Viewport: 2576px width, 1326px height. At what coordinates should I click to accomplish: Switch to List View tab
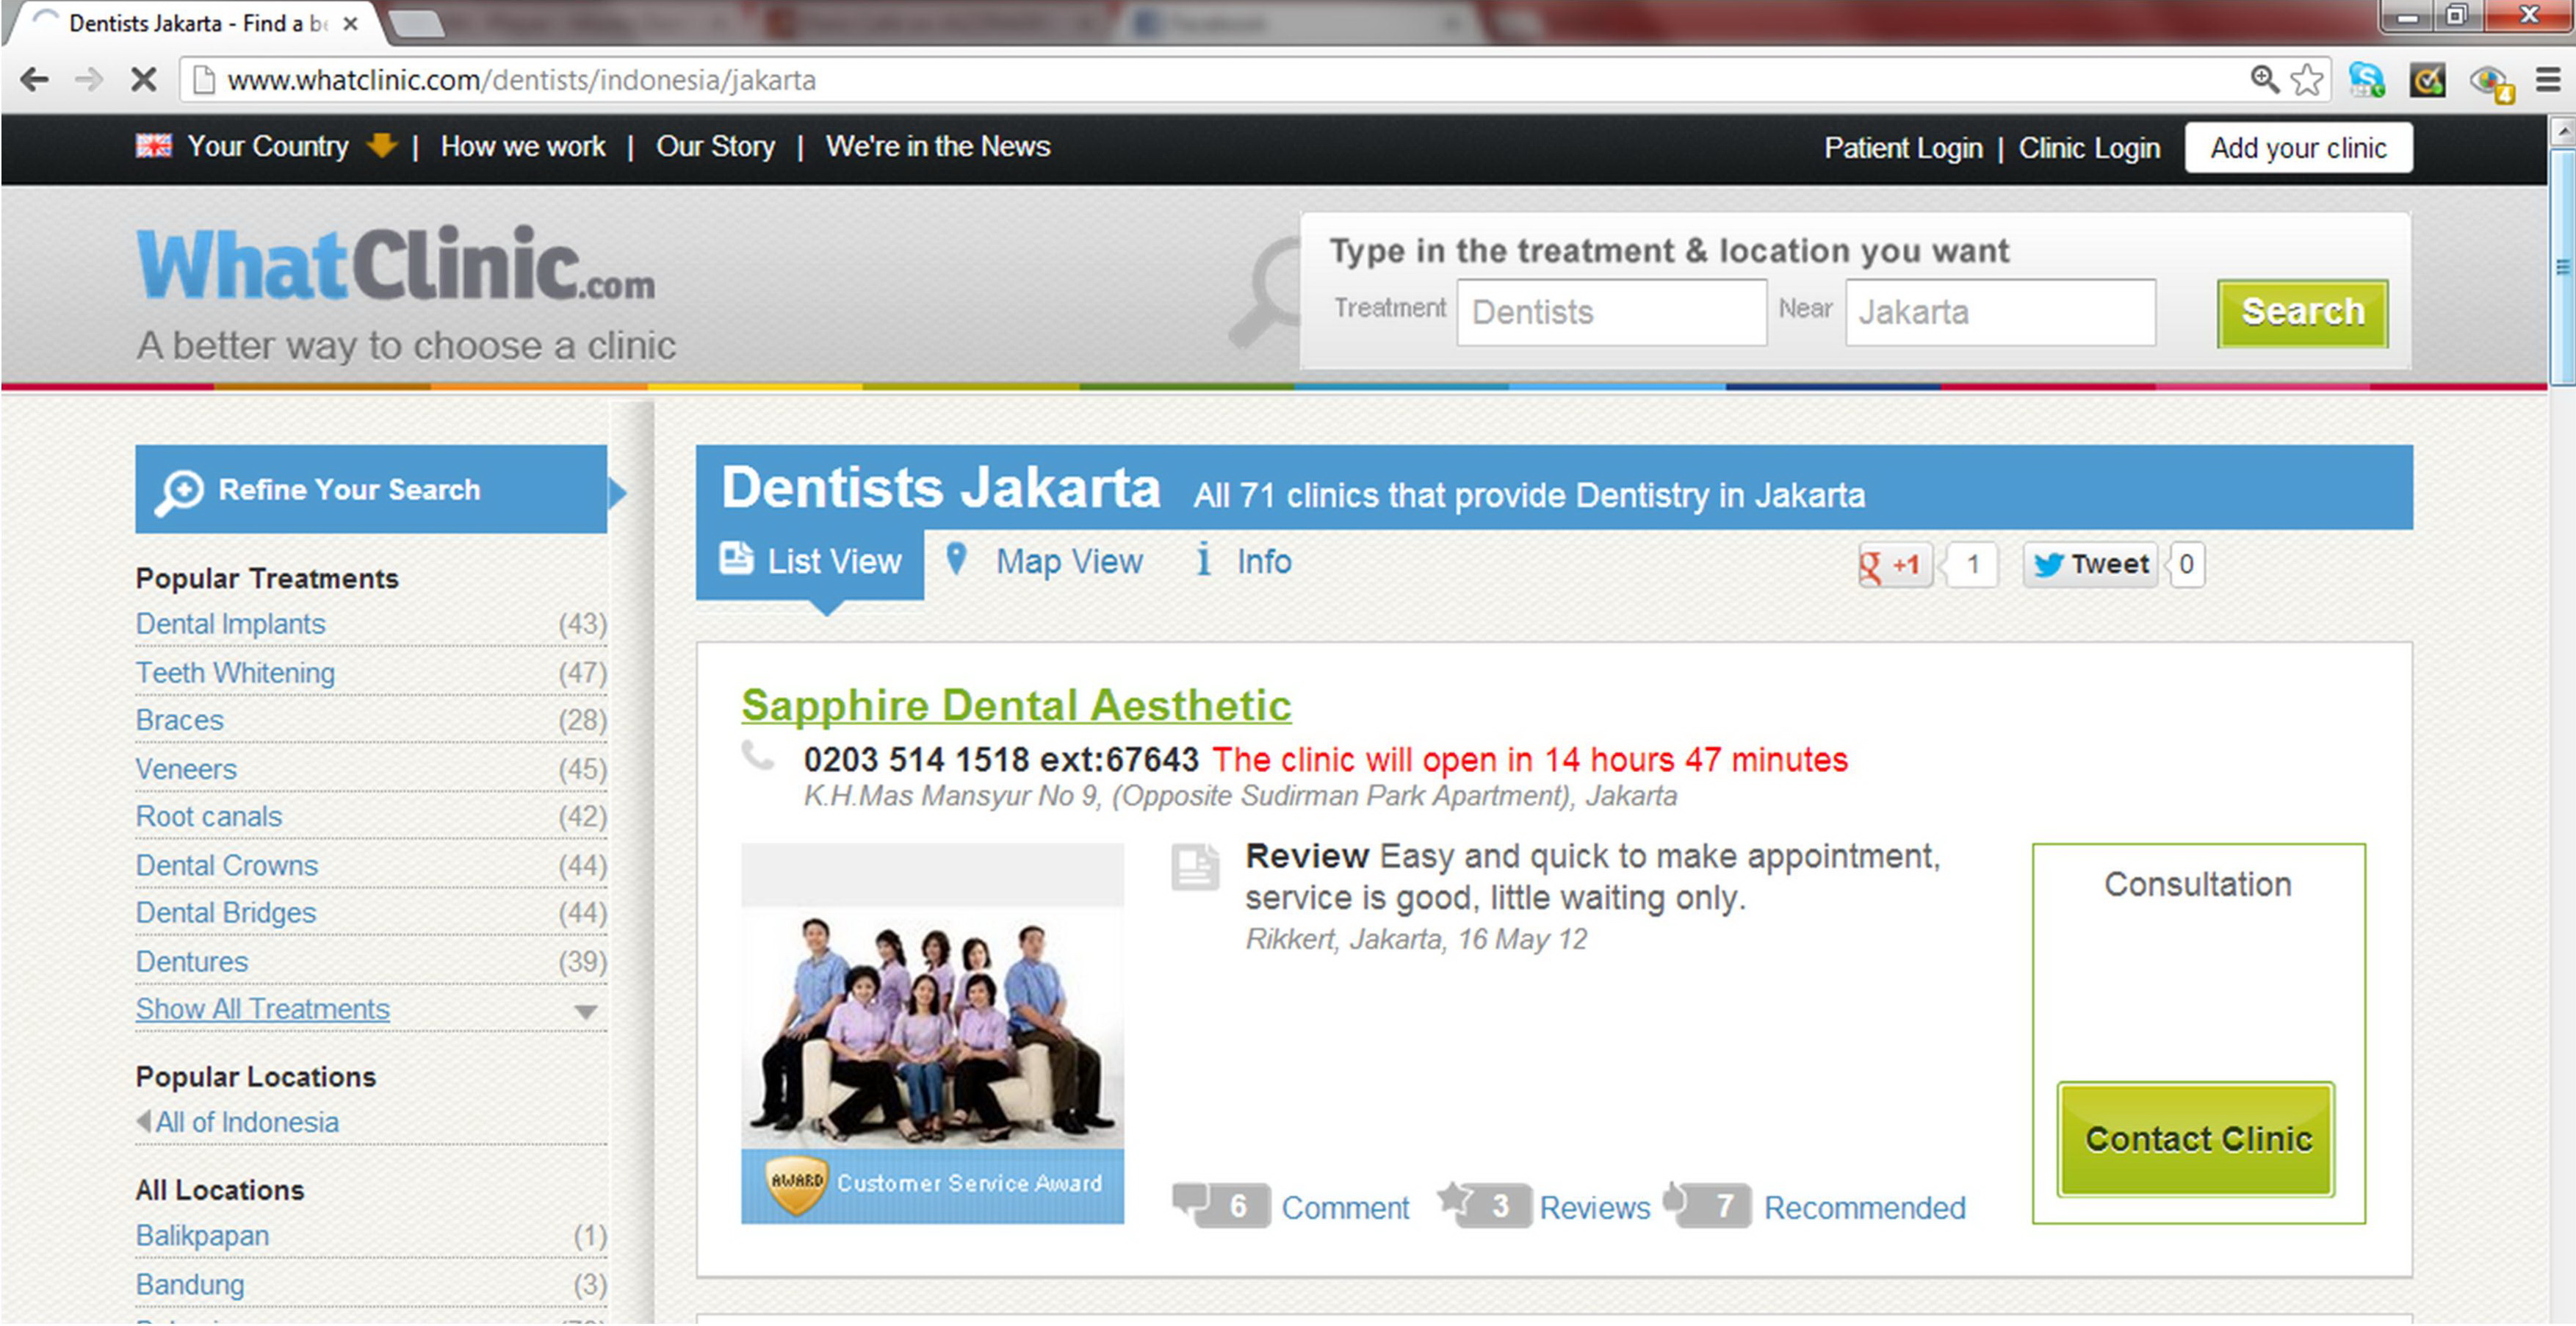tap(811, 562)
